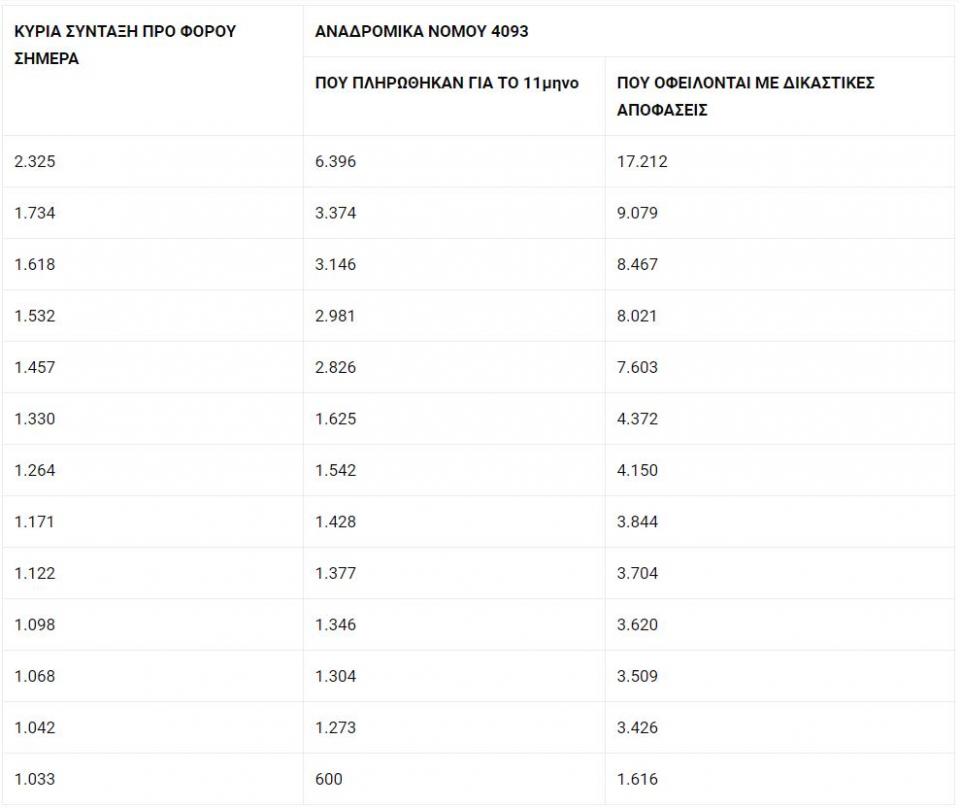
Task: Select the 1.264 cell
Action: pyautogui.click(x=35, y=470)
